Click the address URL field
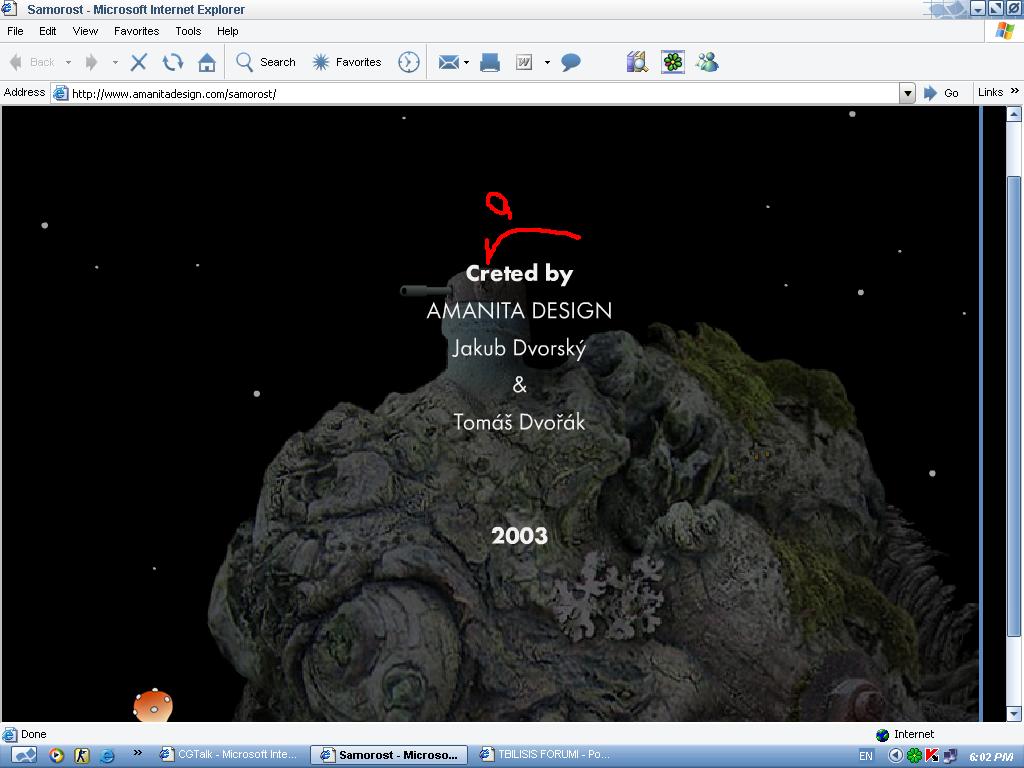This screenshot has width=1024, height=768. point(480,93)
